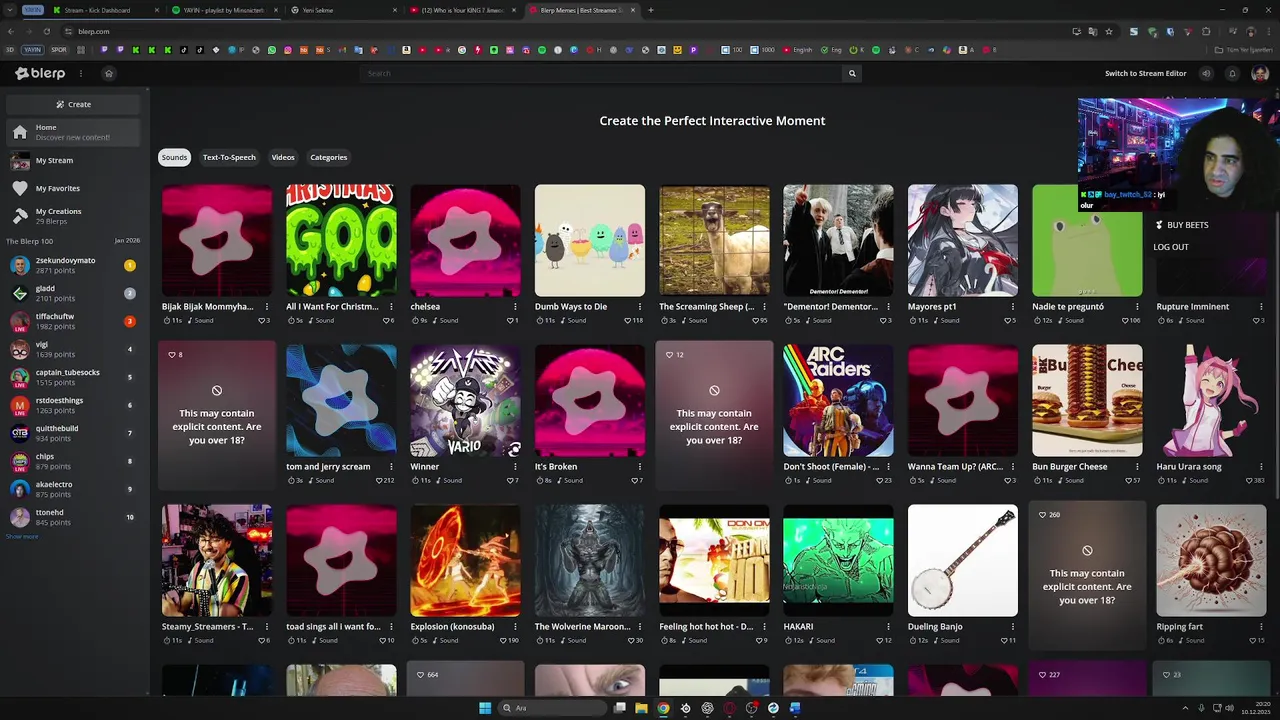This screenshot has width=1280, height=720.
Task: Play the Bun Burger Cheese thumbnail
Action: pyautogui.click(x=1087, y=400)
